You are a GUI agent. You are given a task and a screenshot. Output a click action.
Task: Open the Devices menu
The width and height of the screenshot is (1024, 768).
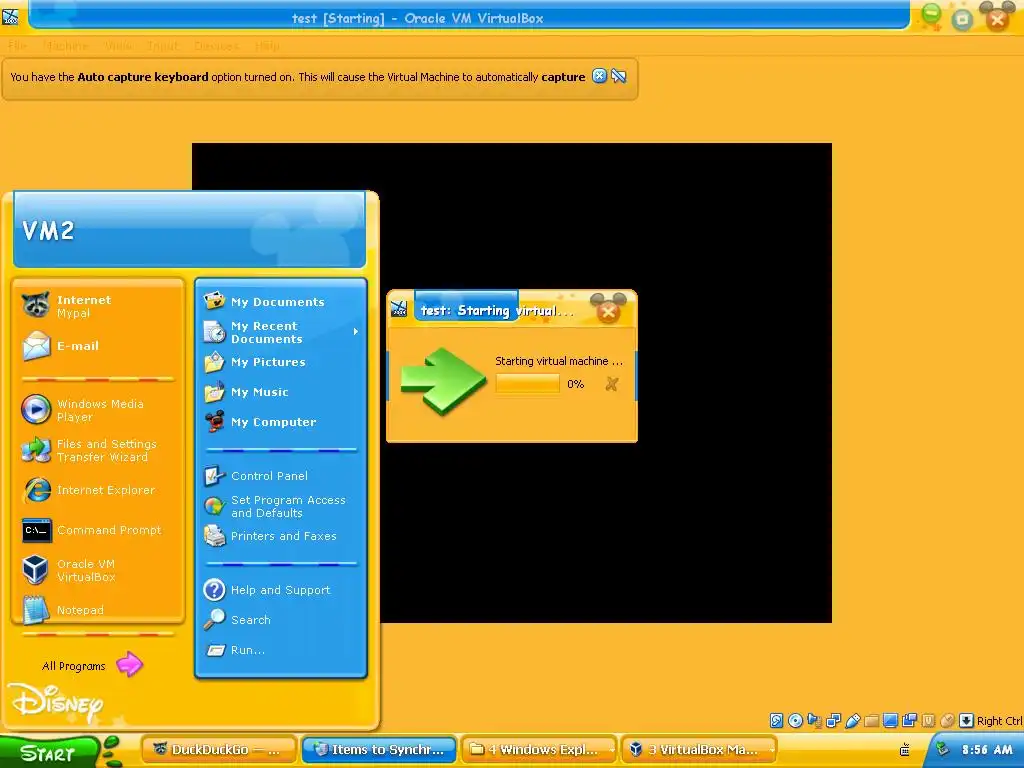[216, 46]
